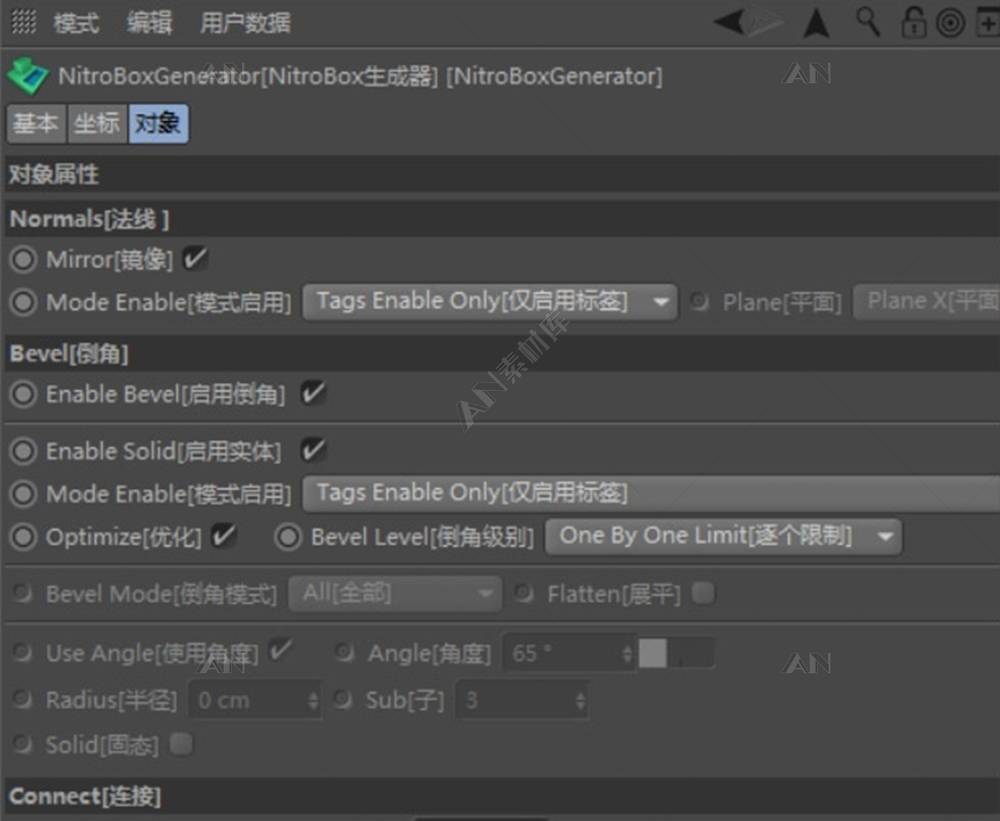Go forward with the right arrow icon
1000x821 pixels.
[x=766, y=22]
